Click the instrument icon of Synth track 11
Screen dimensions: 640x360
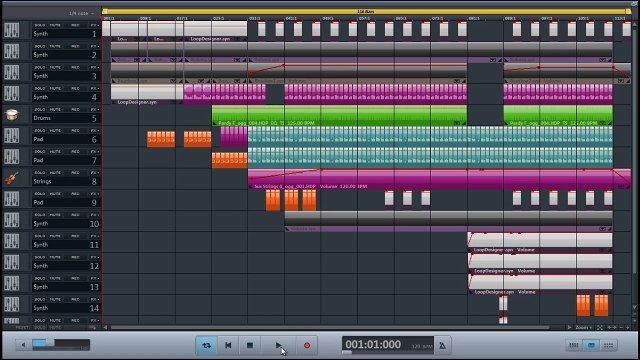(11, 241)
